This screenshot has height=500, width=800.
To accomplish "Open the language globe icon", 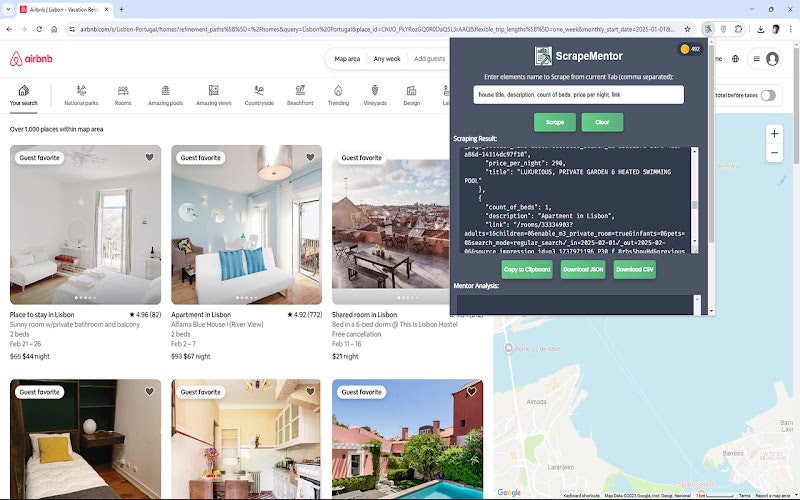I will (x=735, y=59).
